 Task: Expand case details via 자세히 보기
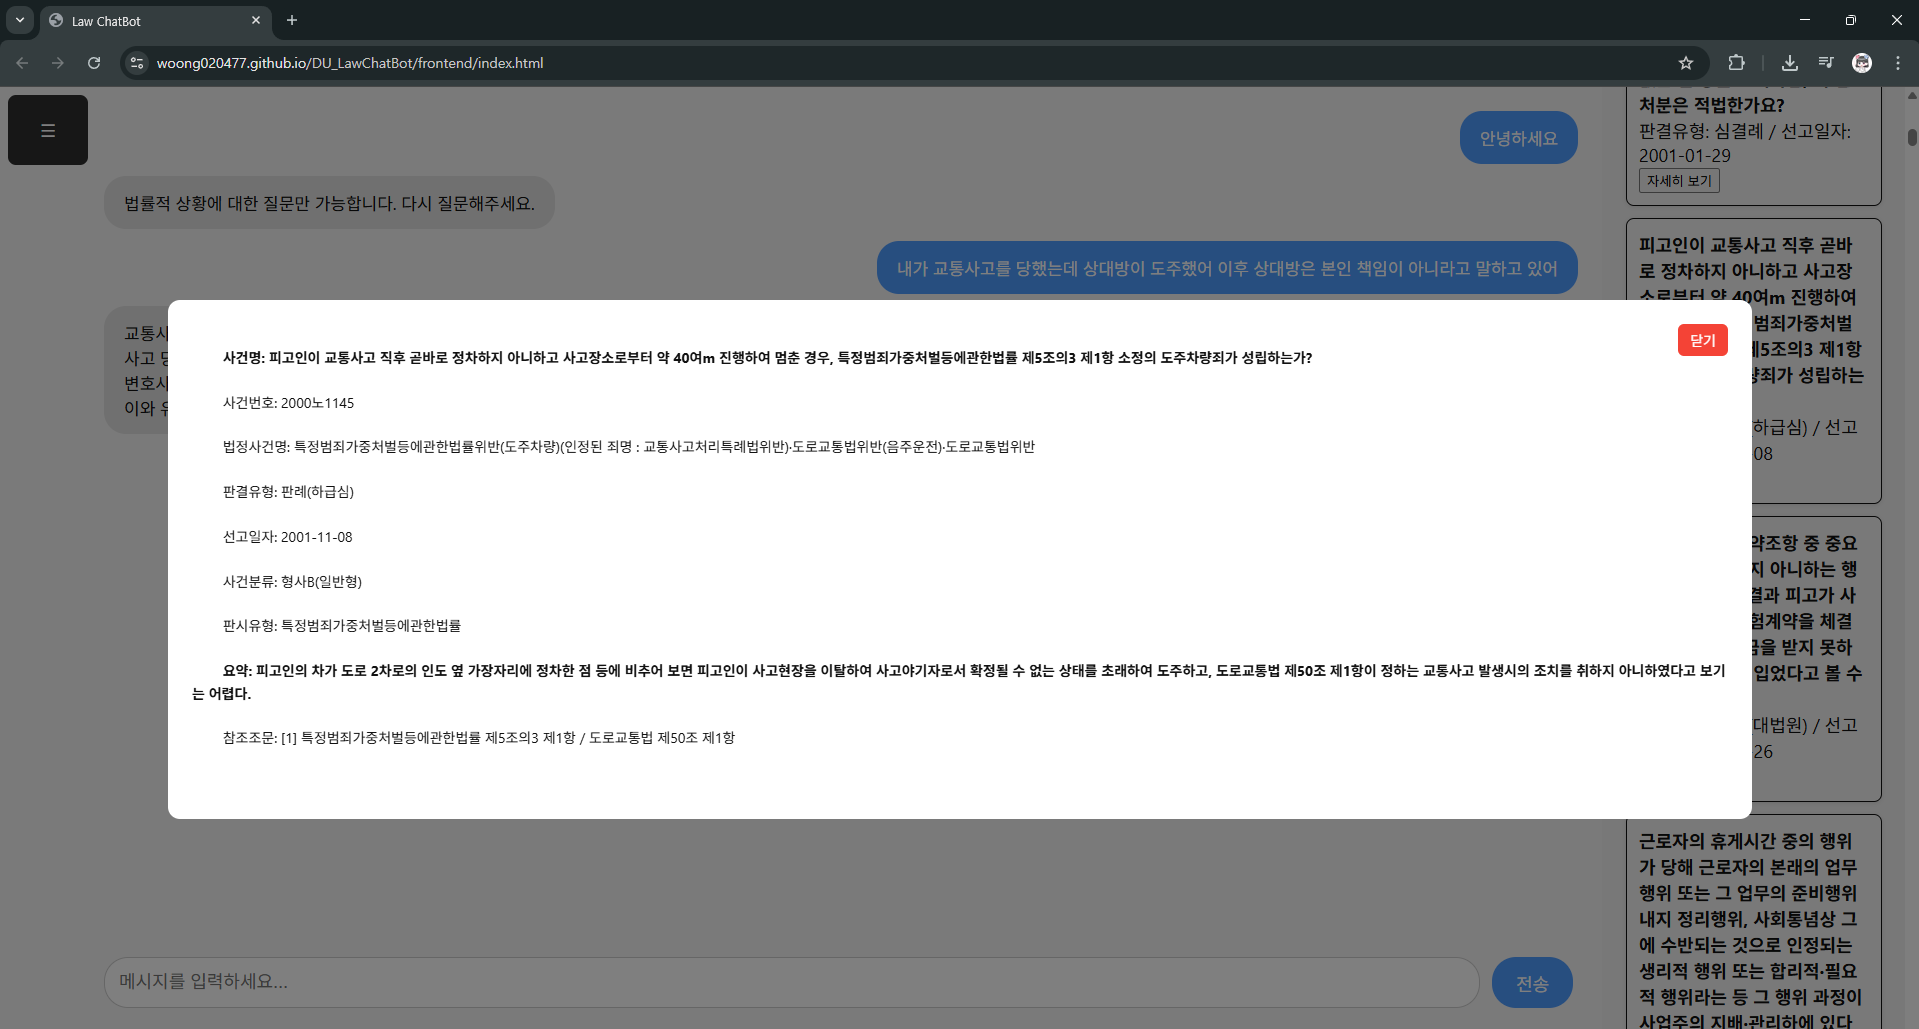(1678, 180)
